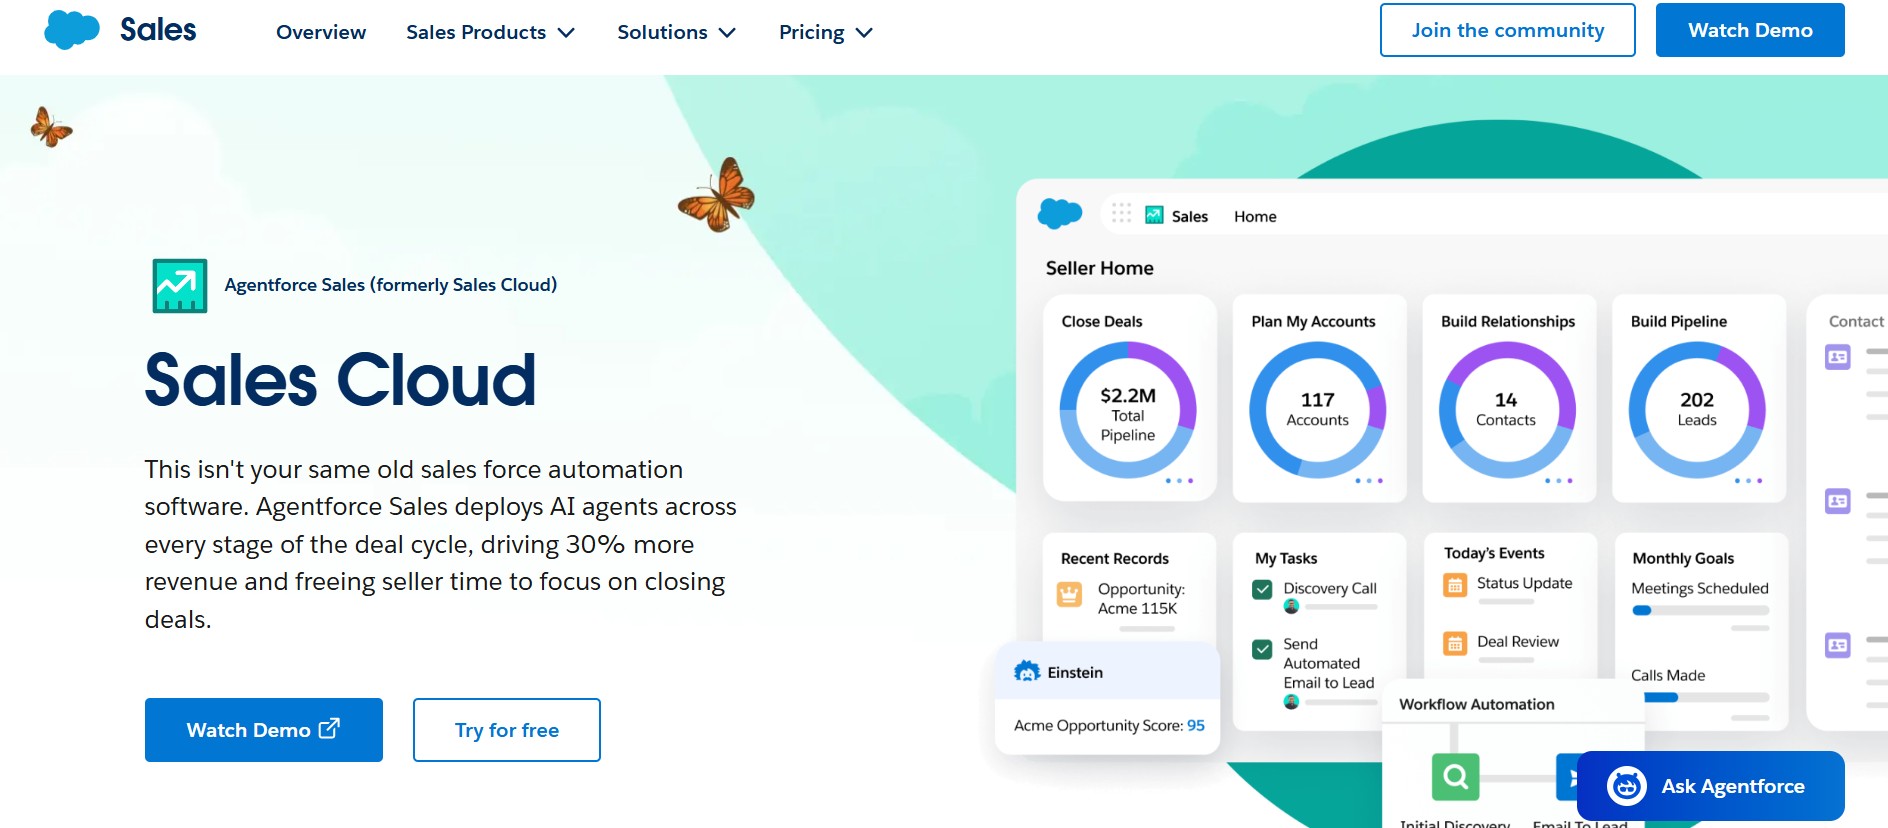Click the Salesforce cloud logo in Seller Home mockup

[x=1060, y=213]
